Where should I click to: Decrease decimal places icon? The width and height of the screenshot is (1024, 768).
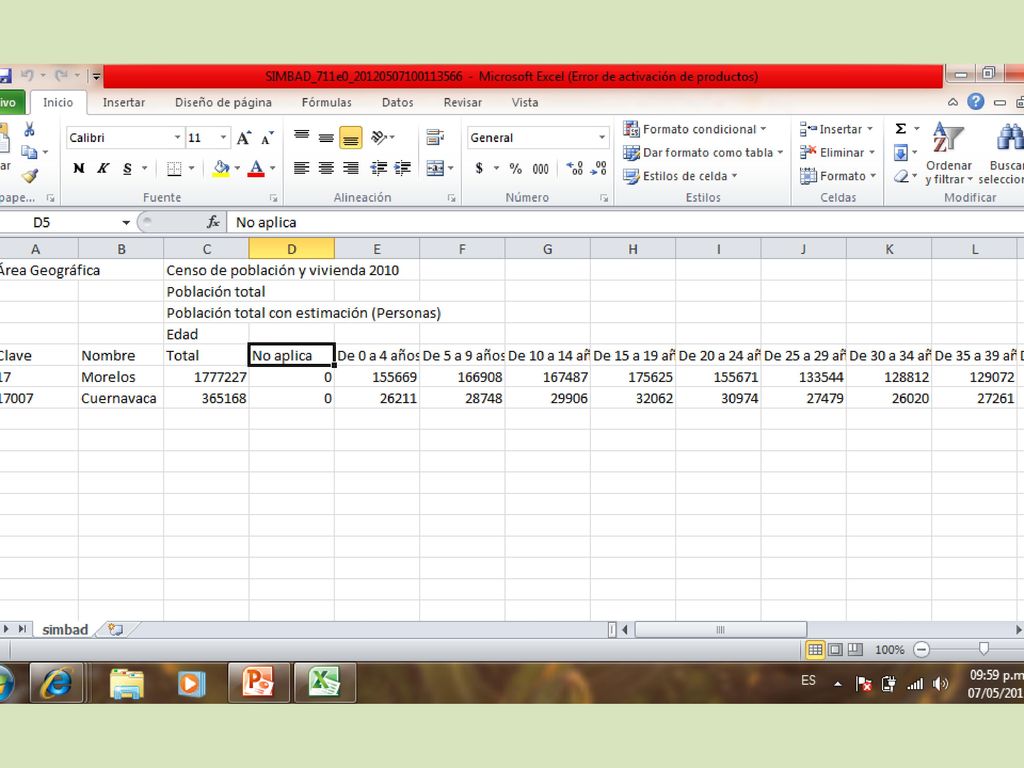(599, 168)
